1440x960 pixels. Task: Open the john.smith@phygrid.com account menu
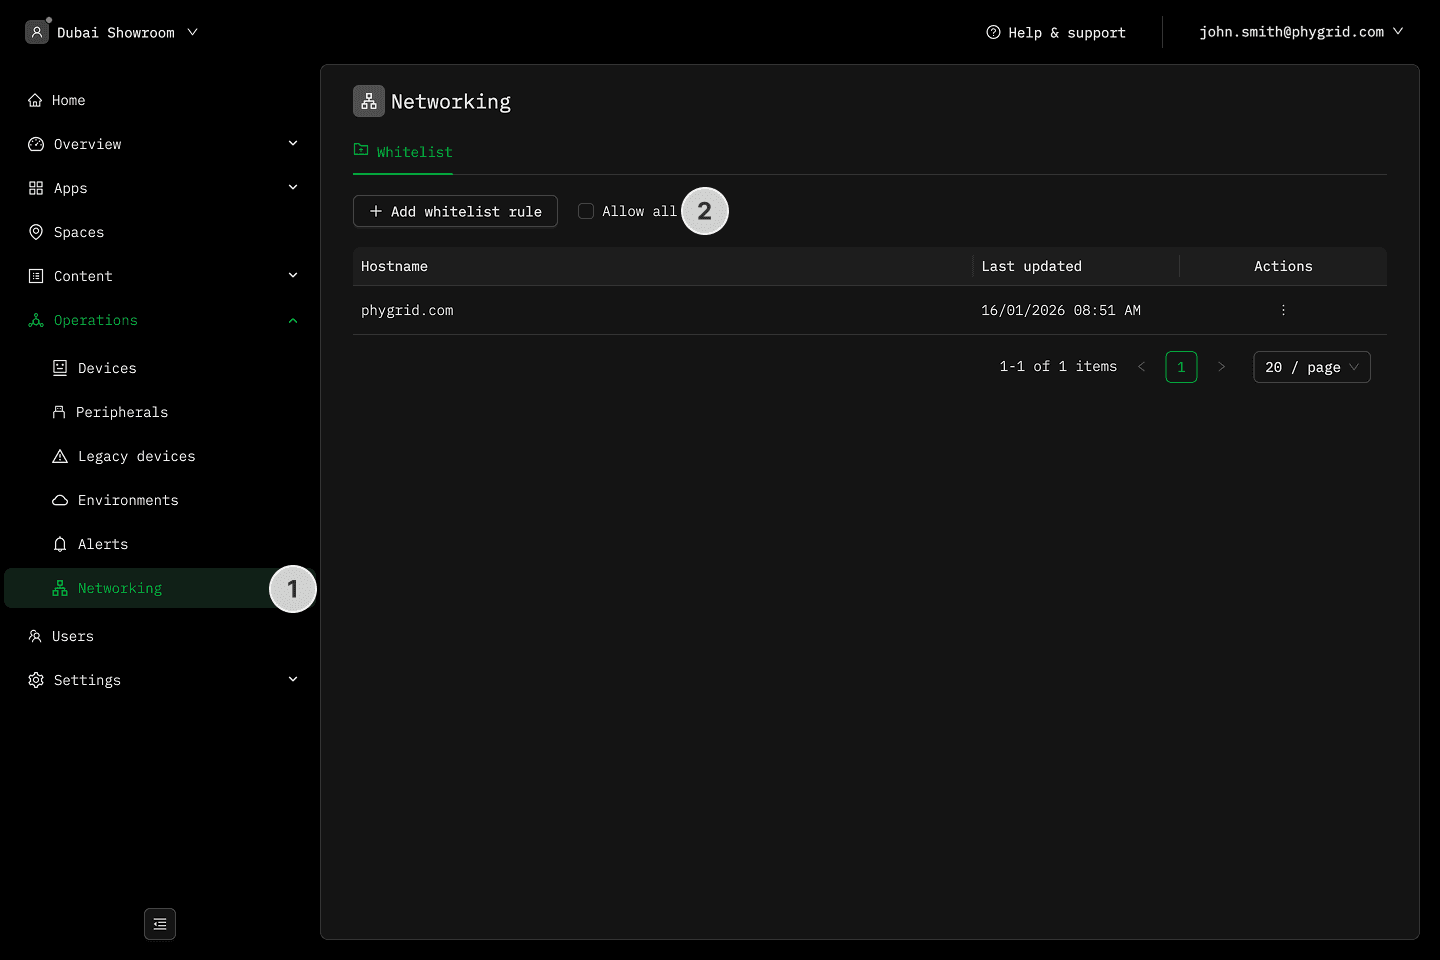coord(1301,32)
